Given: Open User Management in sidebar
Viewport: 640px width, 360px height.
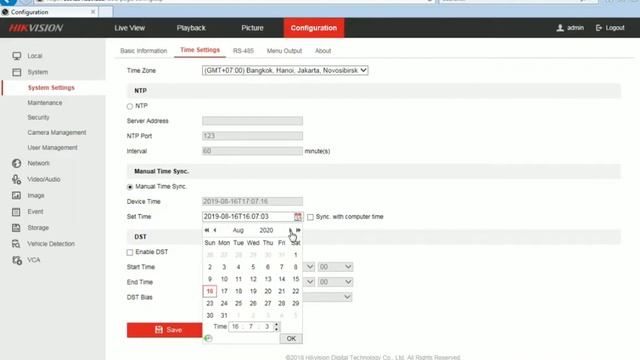Looking at the screenshot, I should coord(52,148).
